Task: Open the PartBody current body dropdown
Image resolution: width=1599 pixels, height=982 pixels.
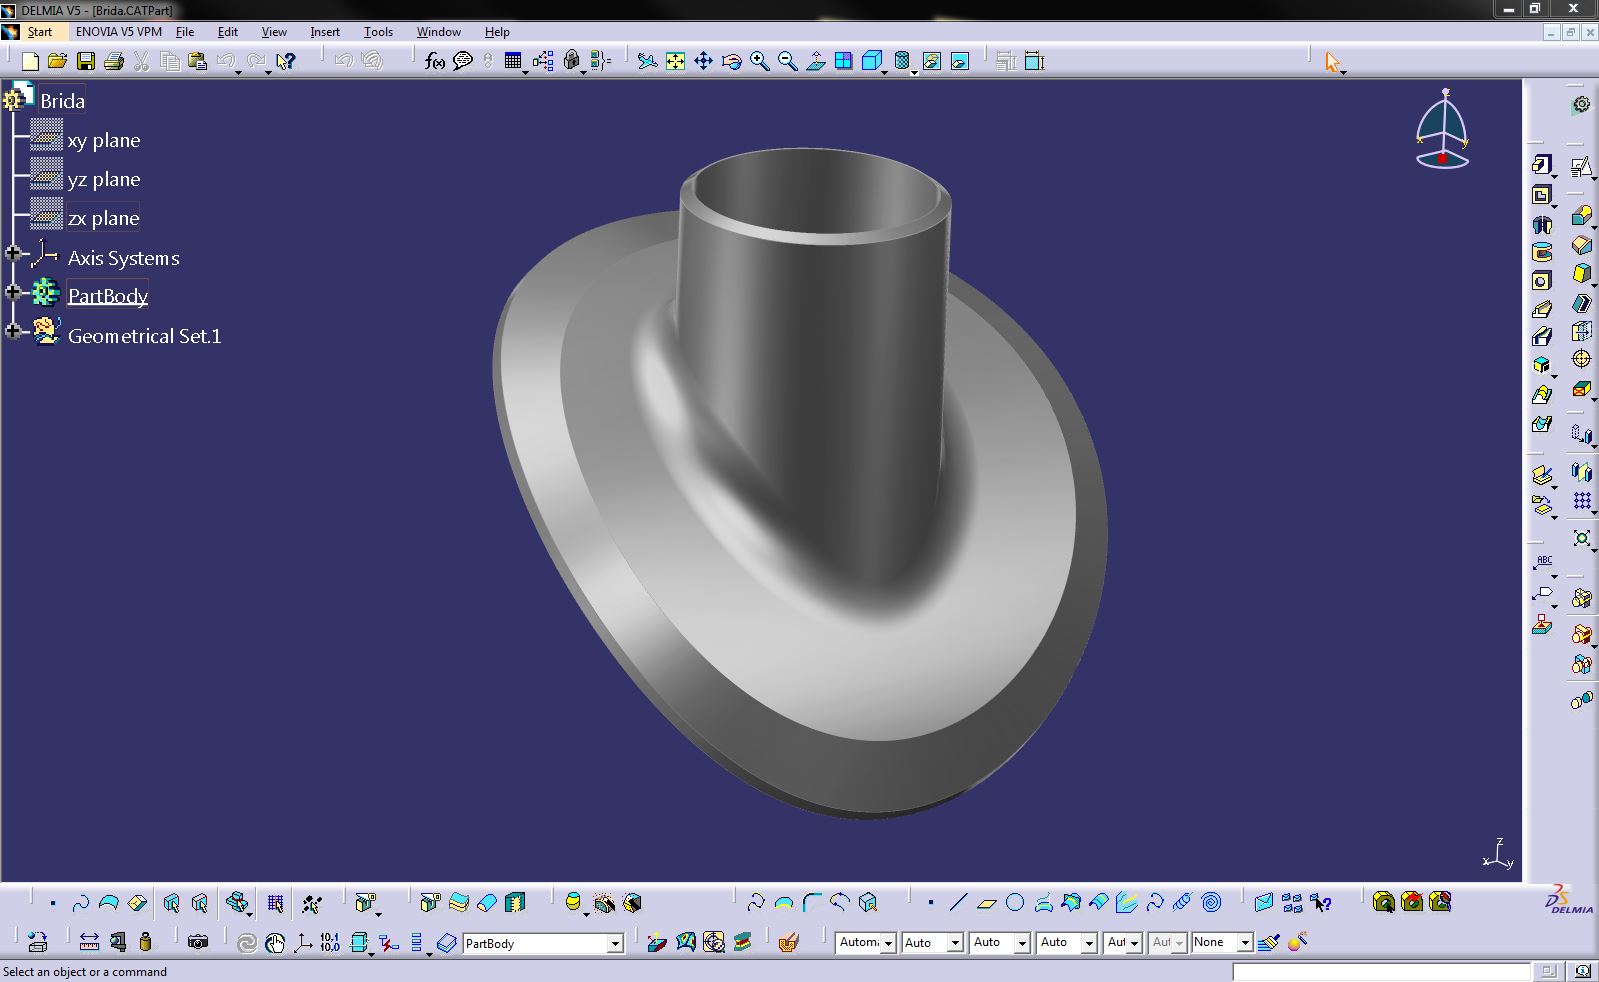Action: tap(615, 943)
